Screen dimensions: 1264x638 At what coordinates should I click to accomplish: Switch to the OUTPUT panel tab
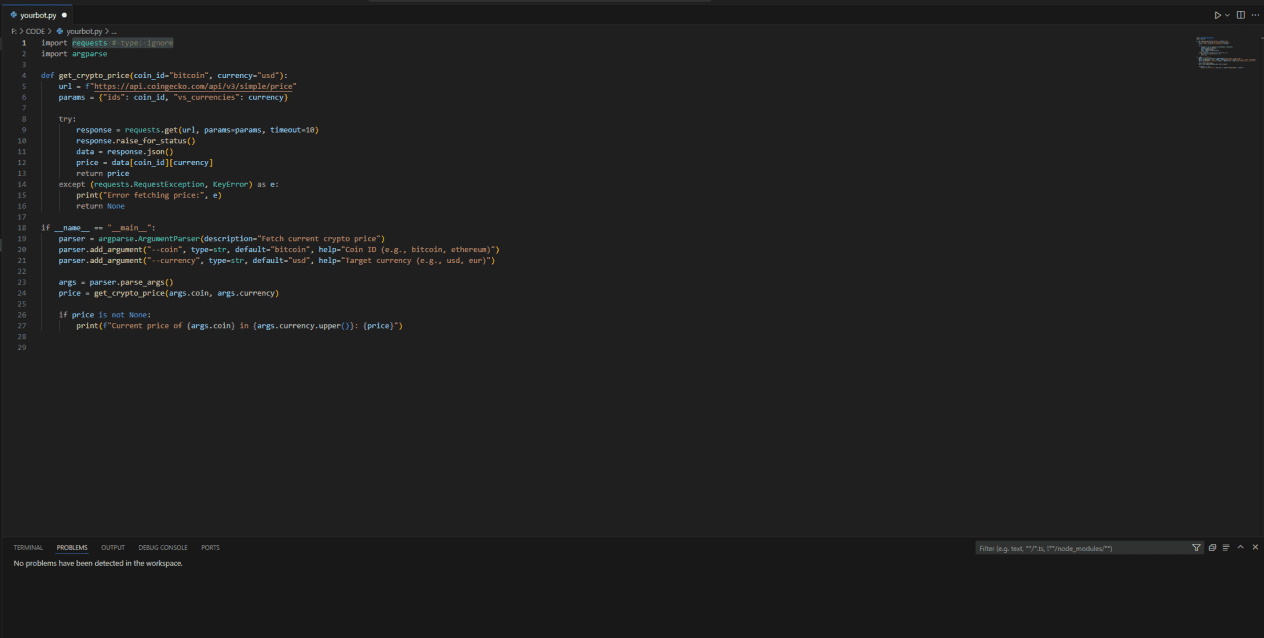(113, 548)
